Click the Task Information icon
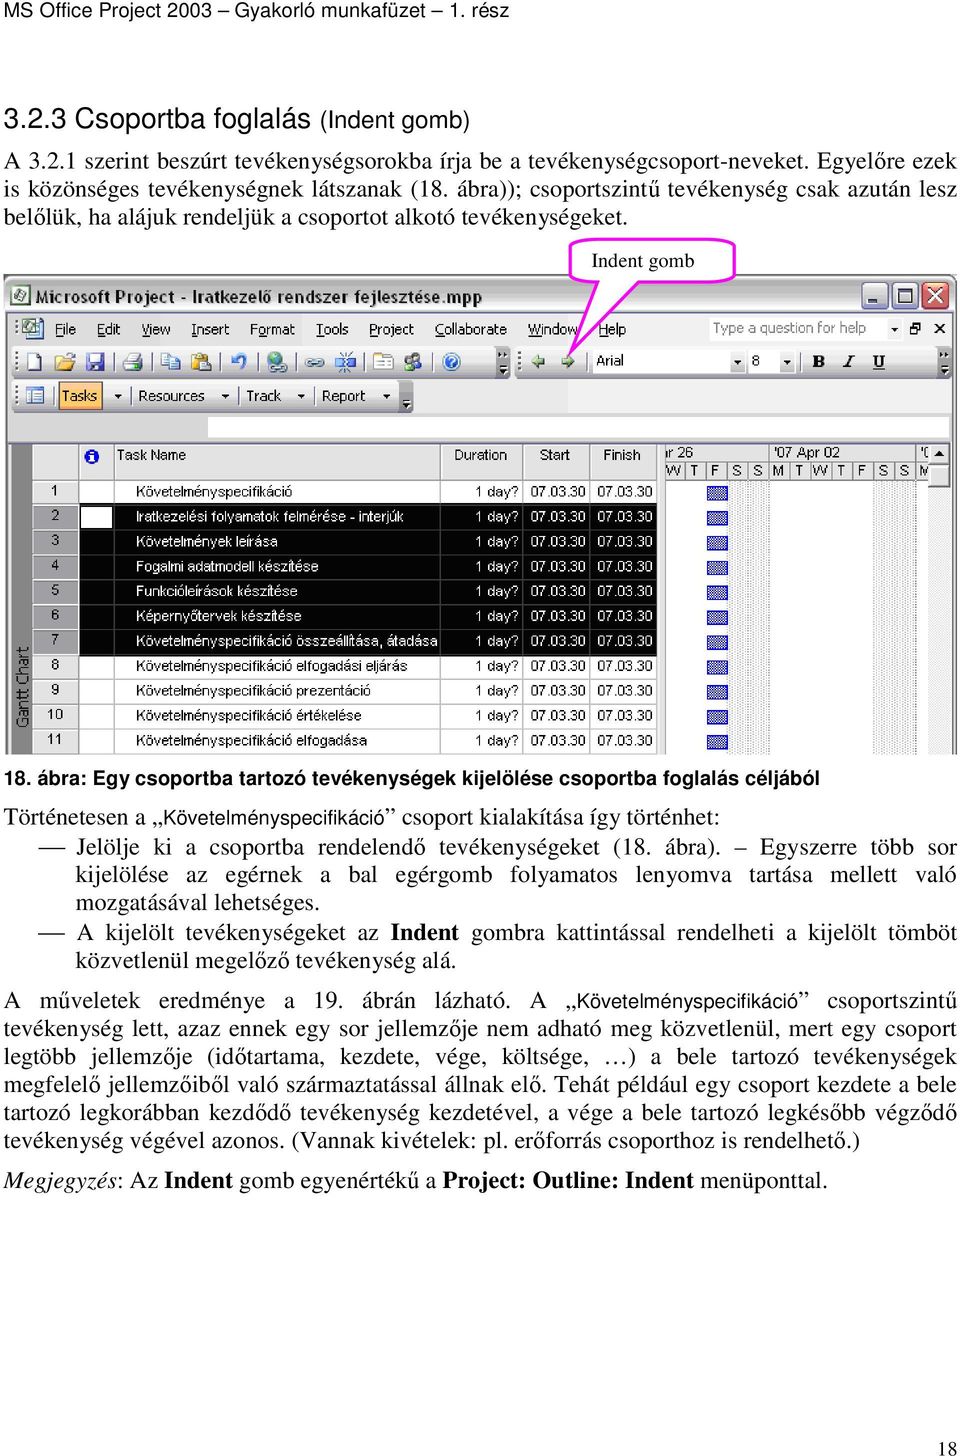960x1456 pixels. click(383, 362)
